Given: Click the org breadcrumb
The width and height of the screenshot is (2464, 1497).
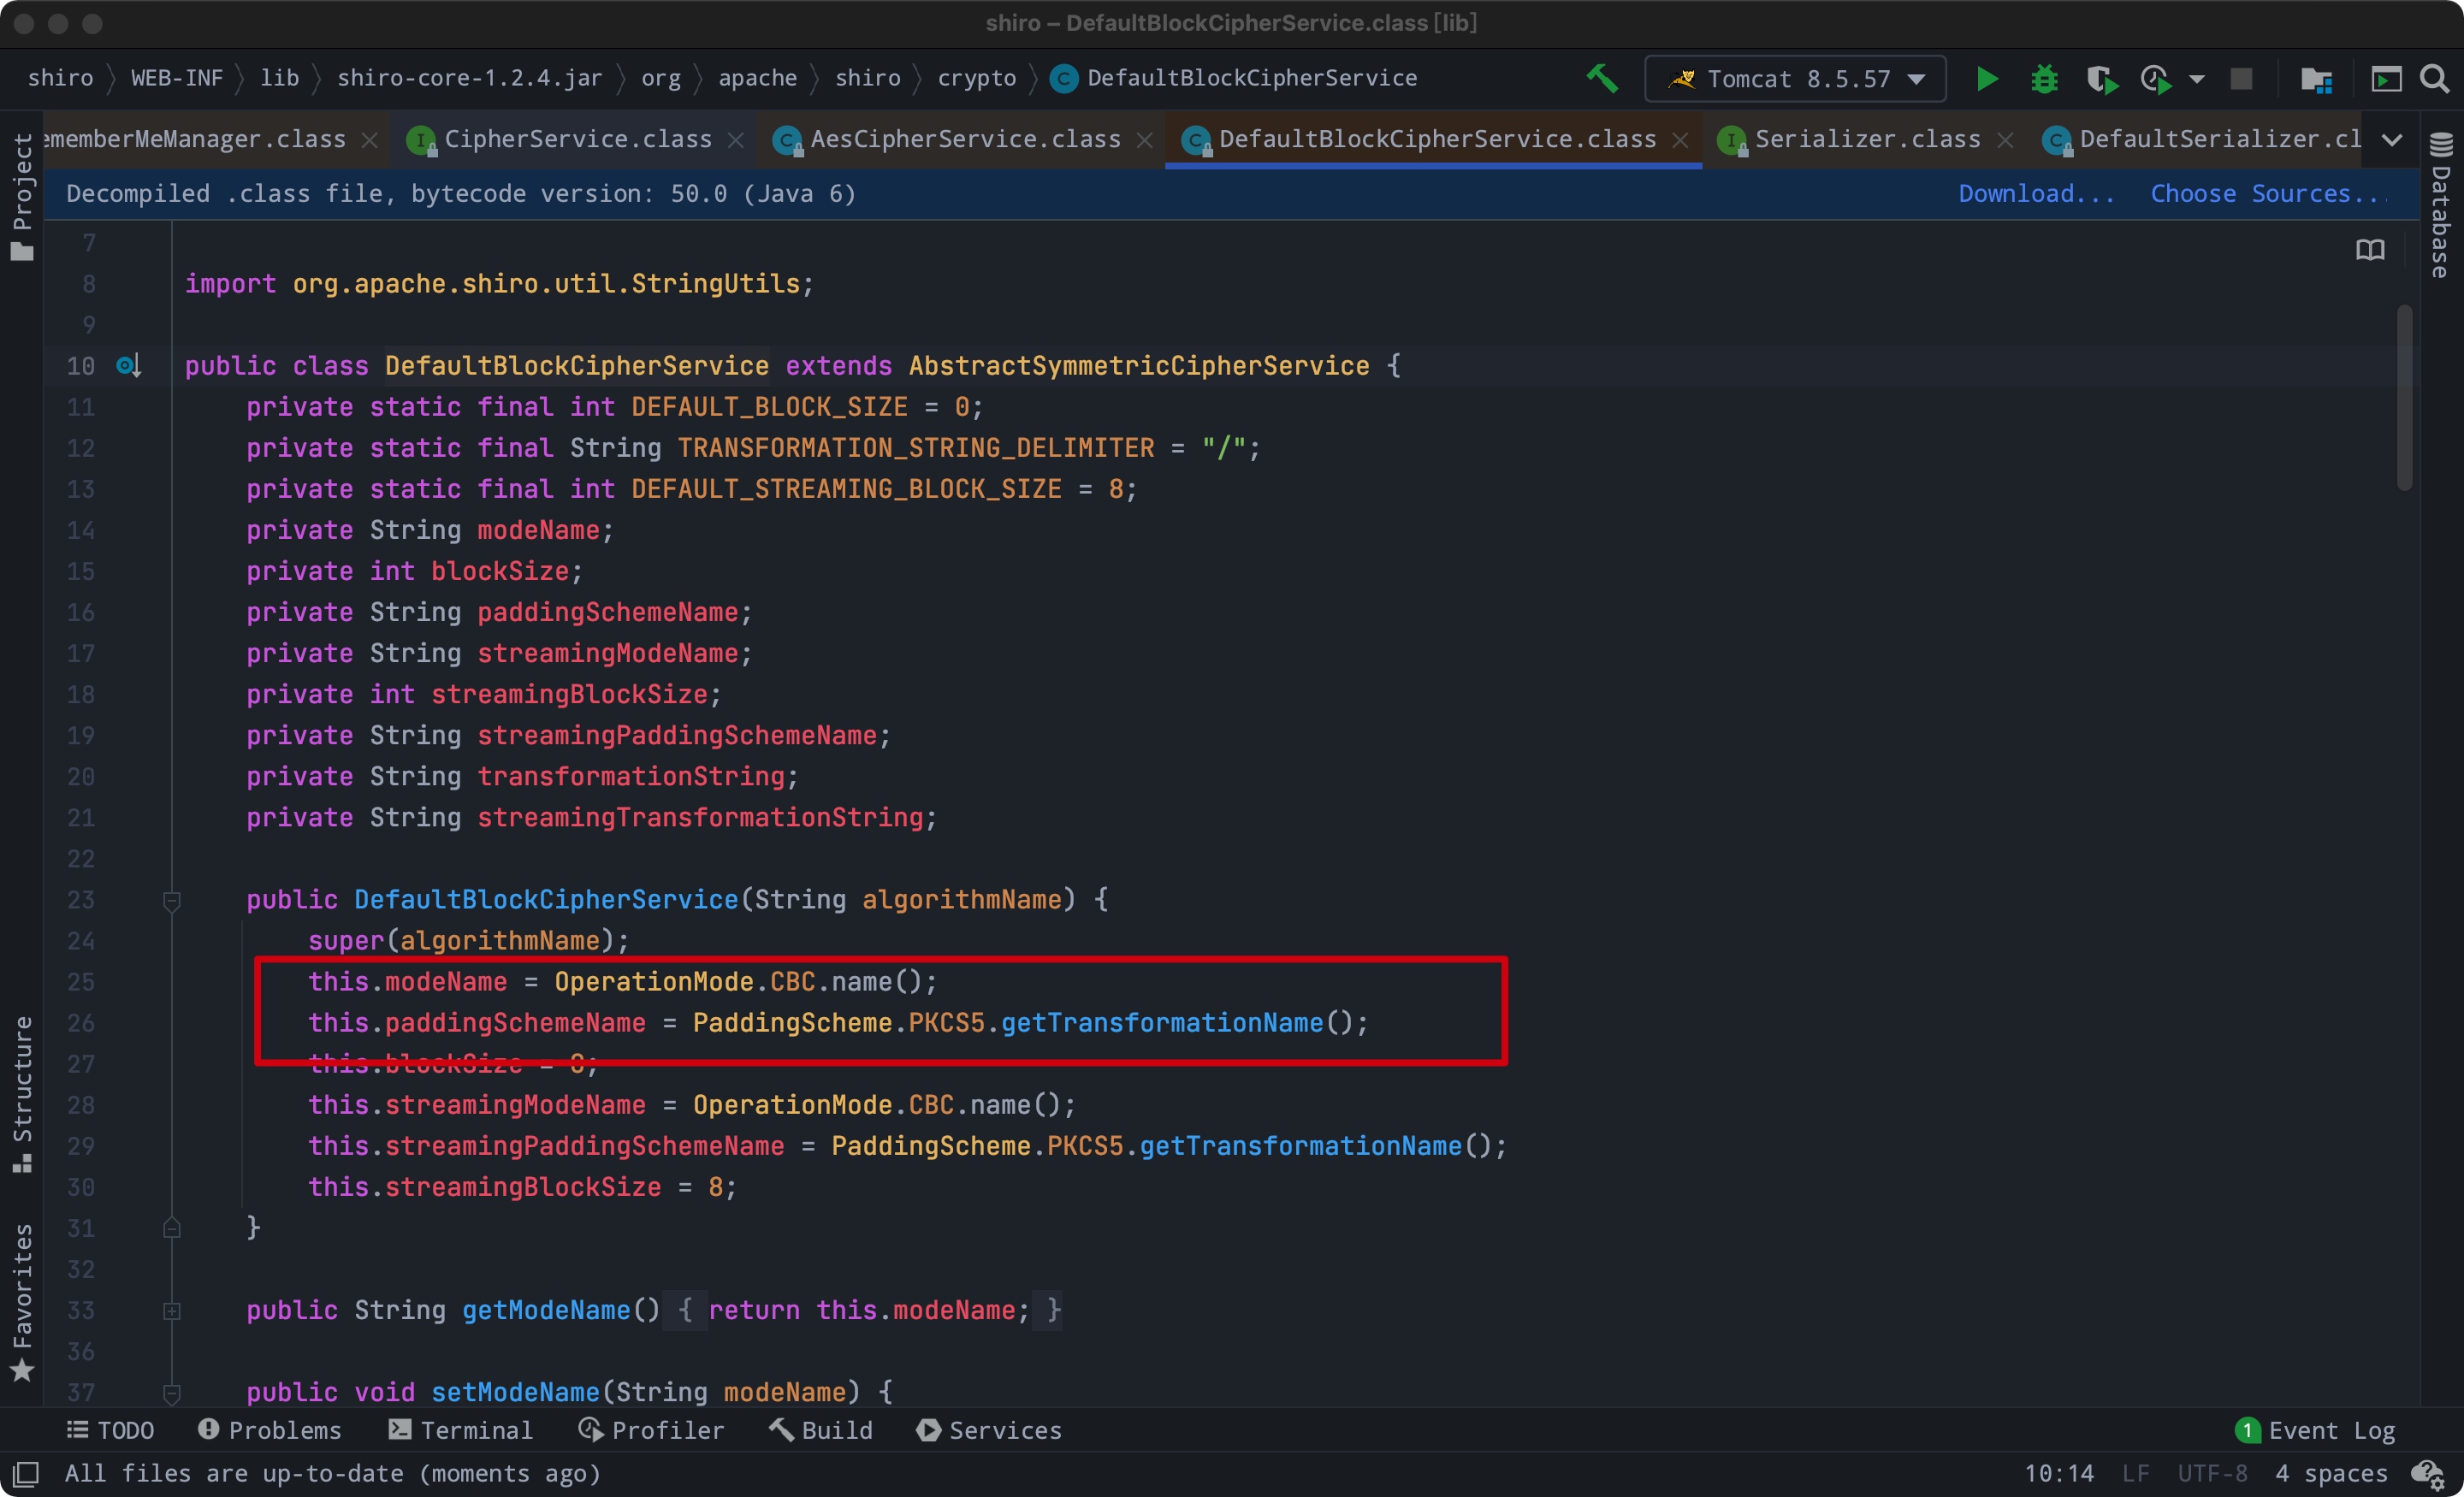Looking at the screenshot, I should point(660,78).
